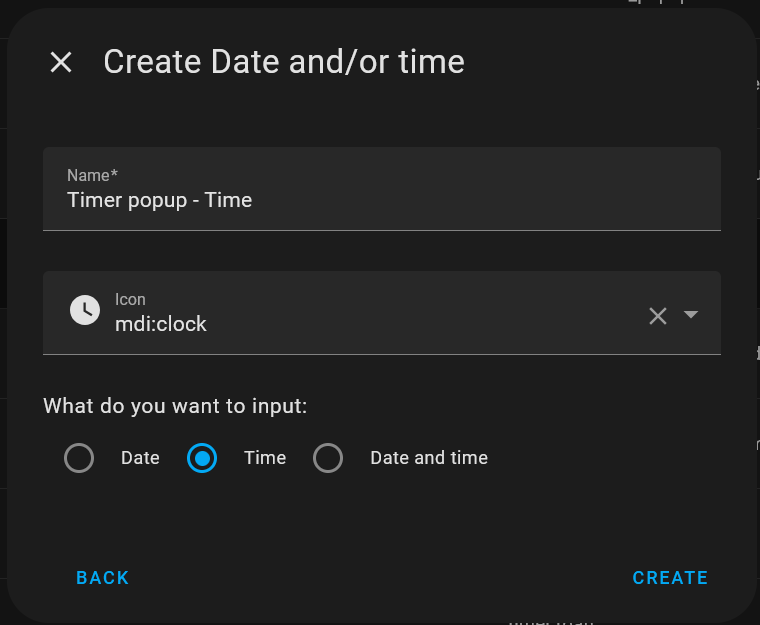Image resolution: width=760 pixels, height=625 pixels.
Task: Clear the selected mdi:clock icon
Action: coord(658,316)
